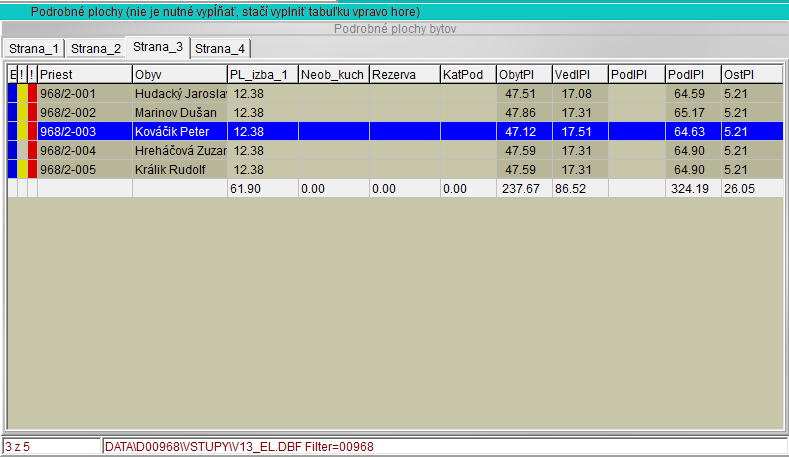Click resident Marinov Dušan
789x457 pixels.
click(180, 113)
